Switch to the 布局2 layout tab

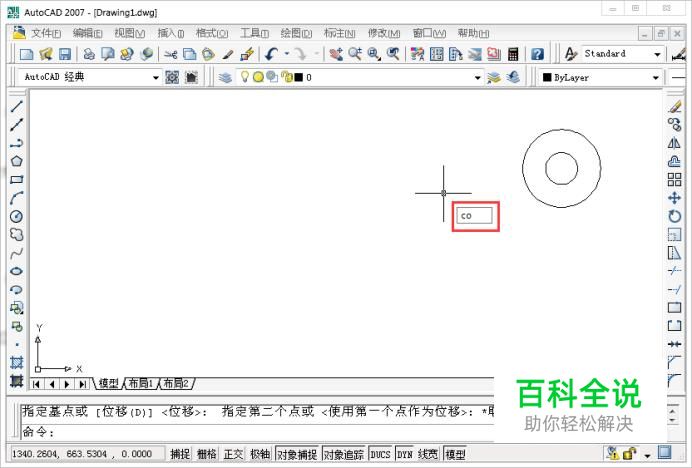pyautogui.click(x=176, y=383)
